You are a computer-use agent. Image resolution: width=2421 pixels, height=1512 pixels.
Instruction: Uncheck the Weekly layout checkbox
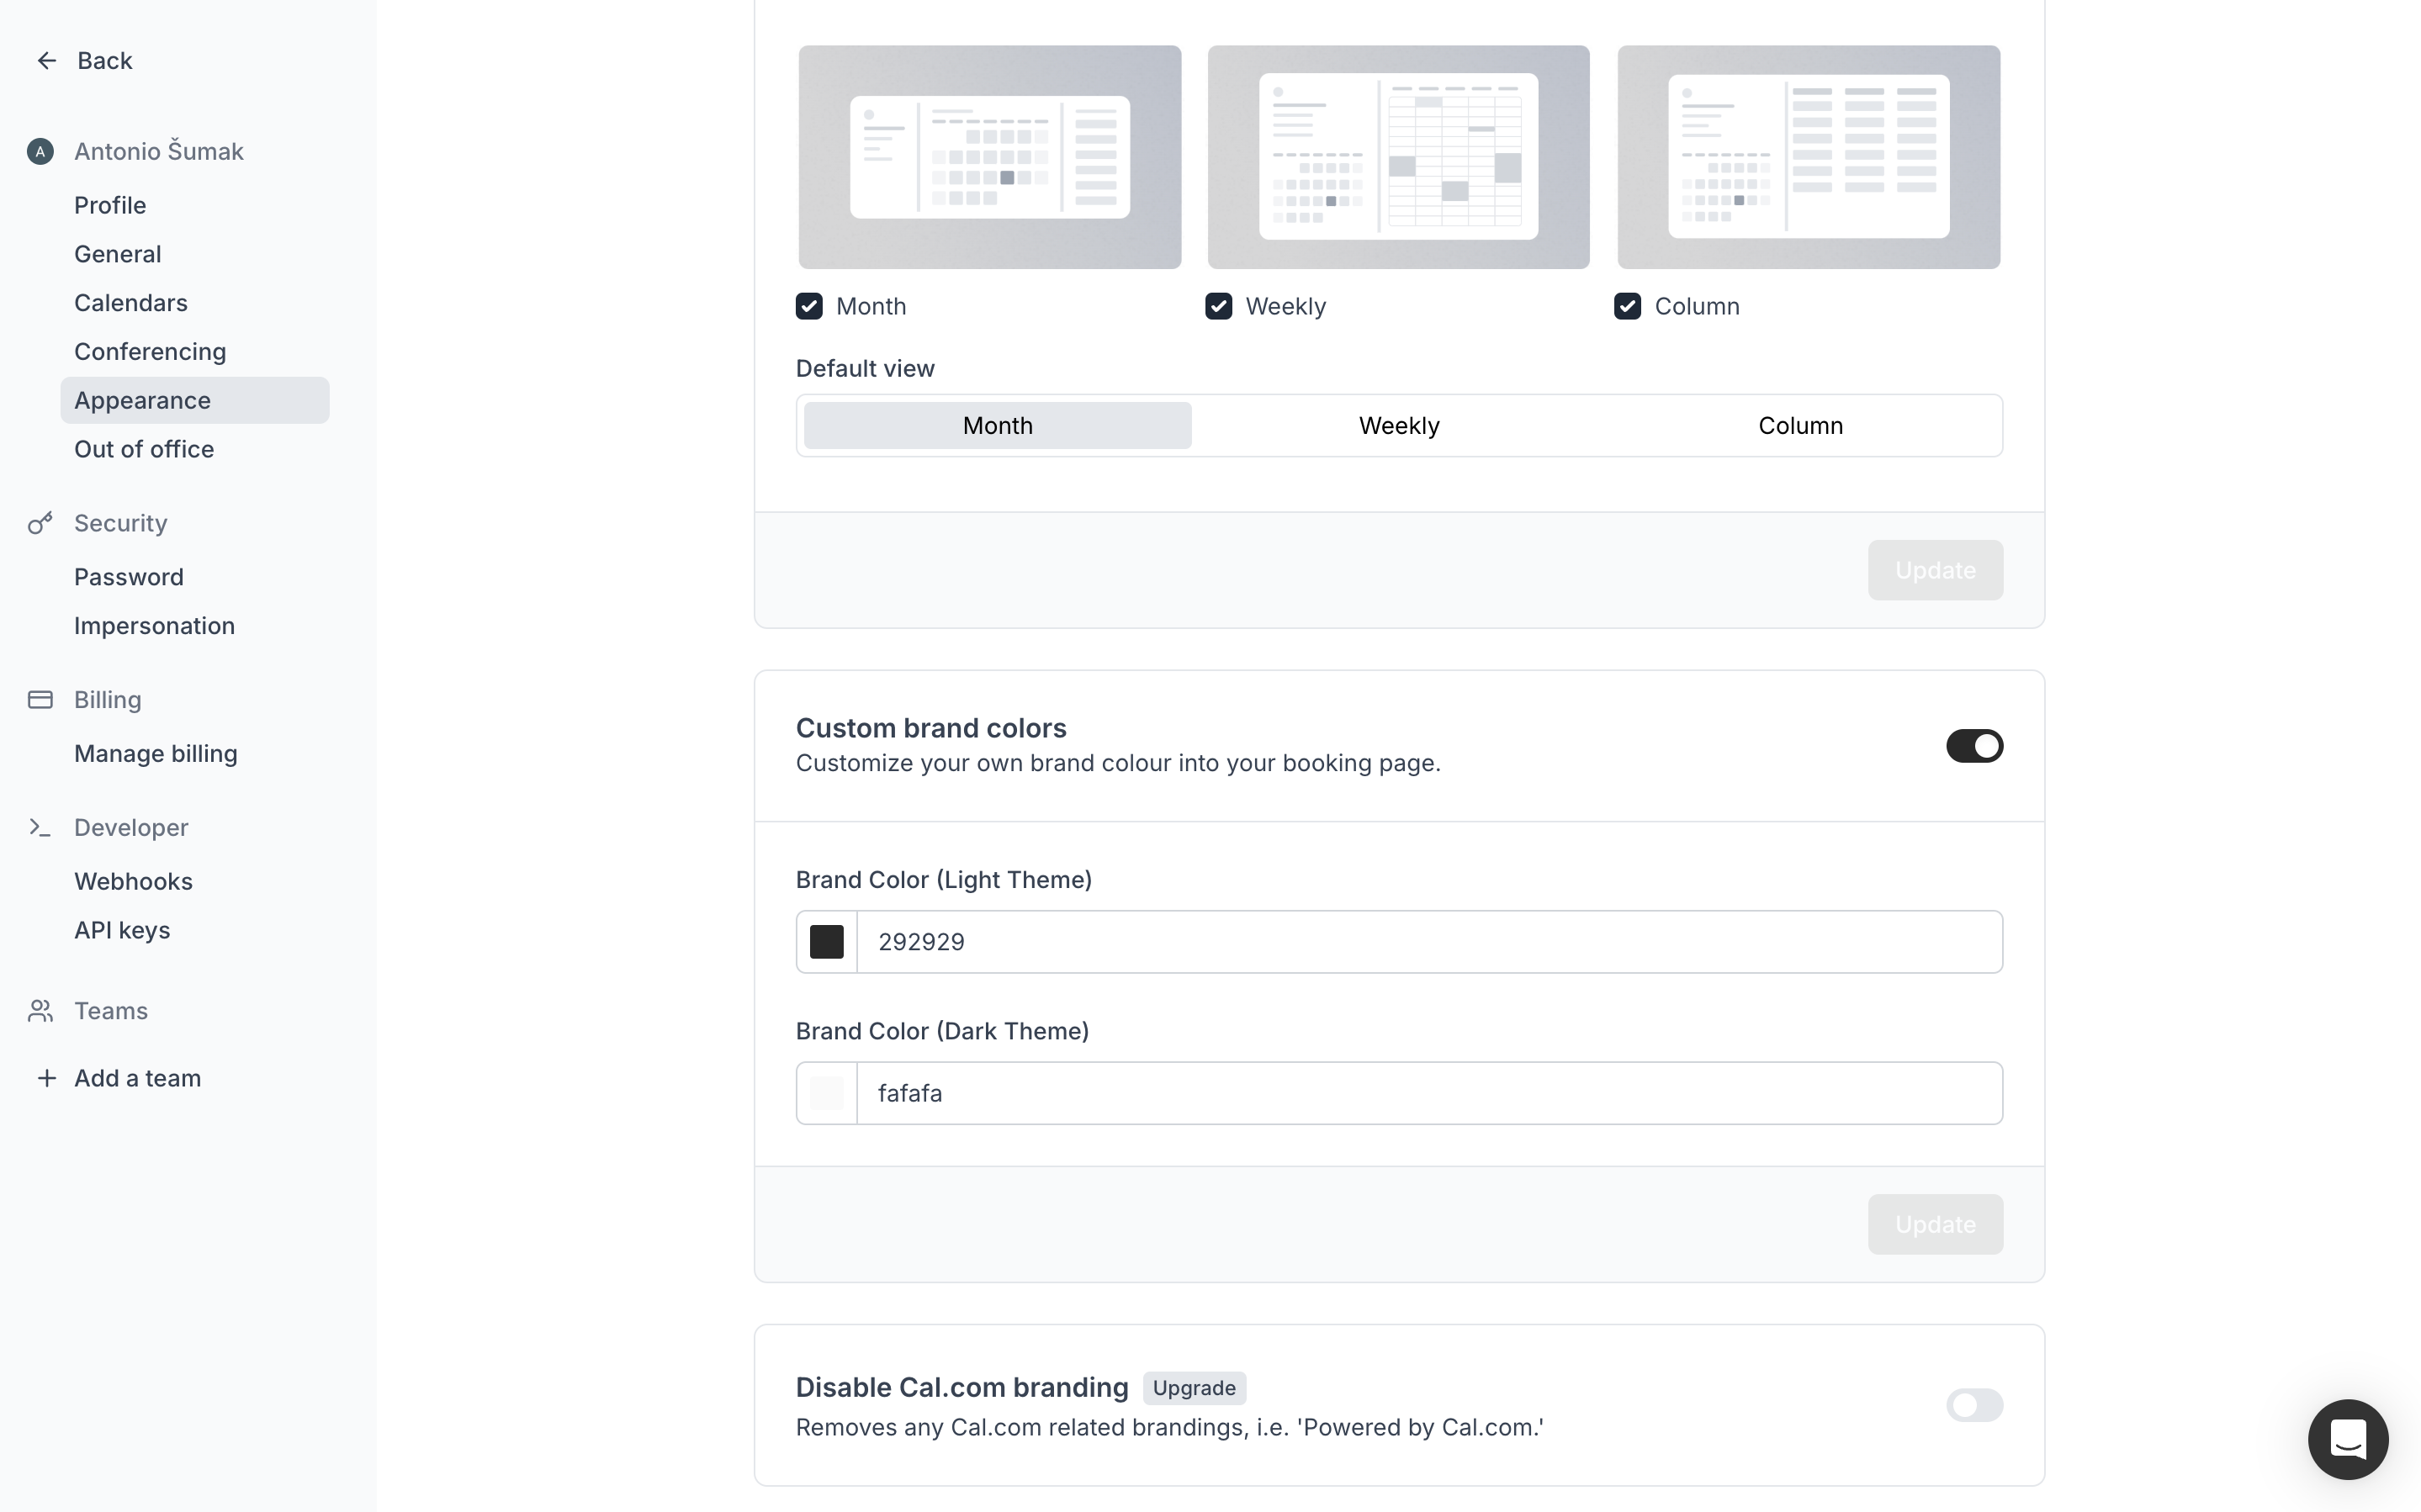coord(1218,306)
